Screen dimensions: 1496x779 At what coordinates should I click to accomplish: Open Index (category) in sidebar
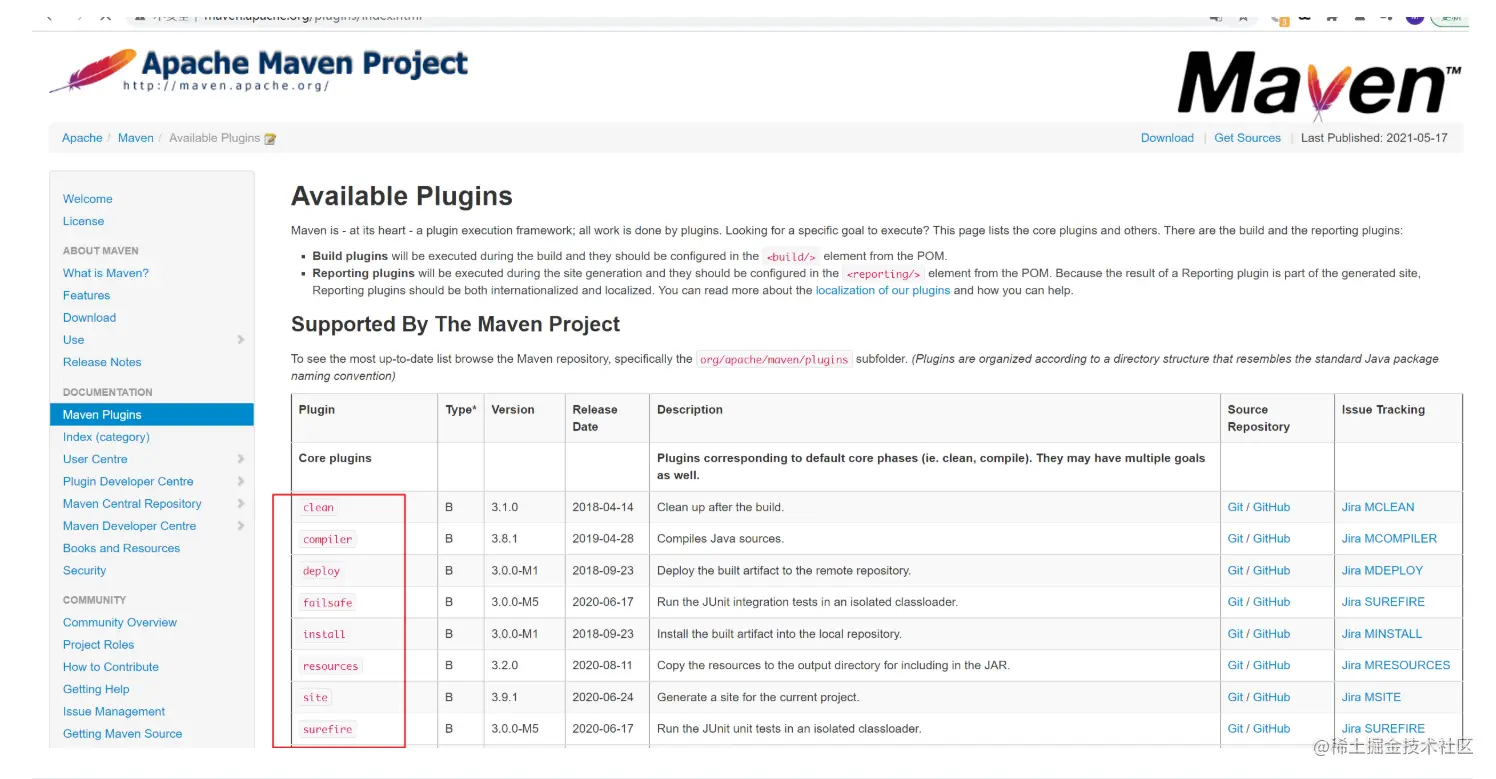click(x=106, y=437)
